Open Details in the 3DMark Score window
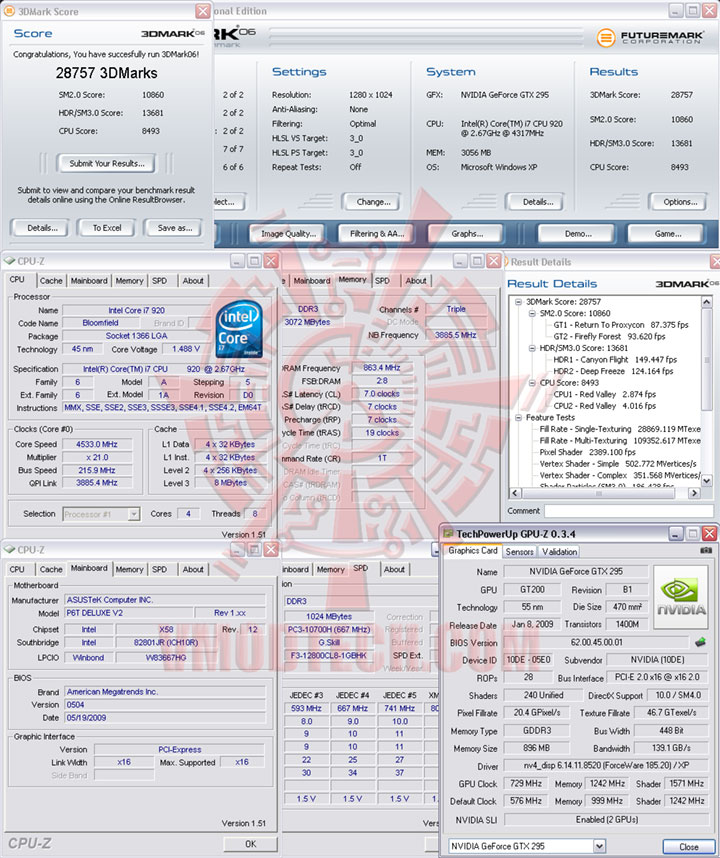This screenshot has width=720, height=858. [x=42, y=228]
